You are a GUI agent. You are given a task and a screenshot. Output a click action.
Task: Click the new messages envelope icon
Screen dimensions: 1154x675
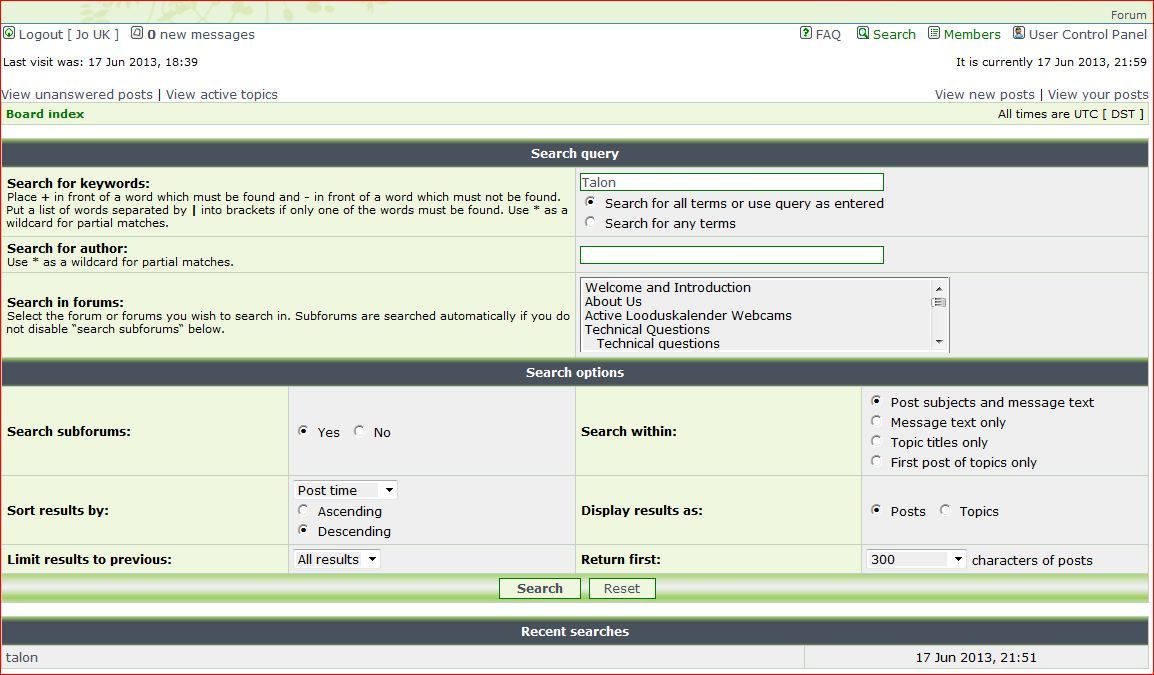point(137,33)
